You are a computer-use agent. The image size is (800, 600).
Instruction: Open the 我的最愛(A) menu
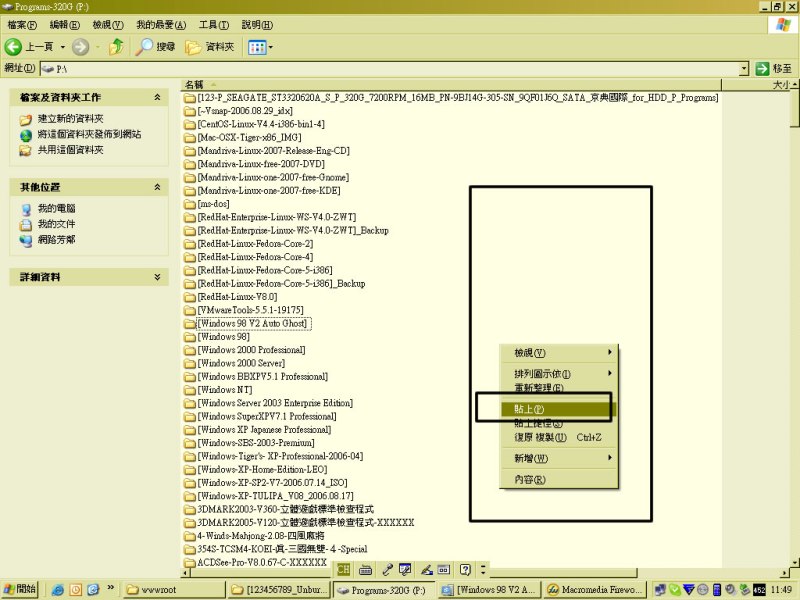coord(161,24)
